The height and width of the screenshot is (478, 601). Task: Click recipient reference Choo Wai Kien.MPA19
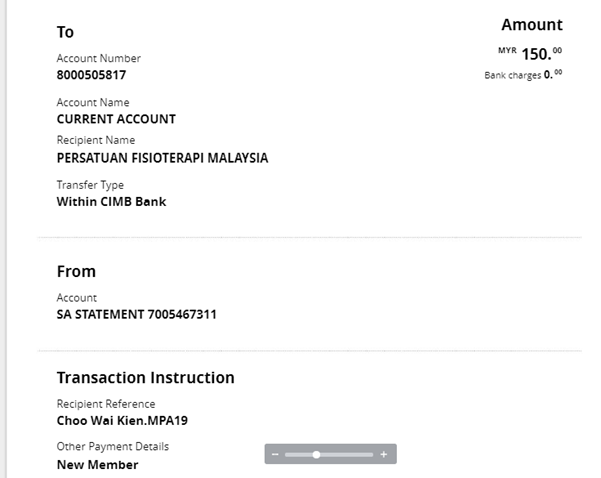(122, 421)
